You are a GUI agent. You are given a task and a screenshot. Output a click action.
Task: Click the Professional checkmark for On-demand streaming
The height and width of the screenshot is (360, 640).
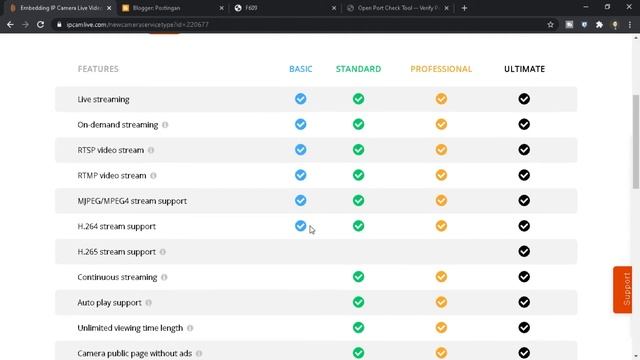click(441, 124)
